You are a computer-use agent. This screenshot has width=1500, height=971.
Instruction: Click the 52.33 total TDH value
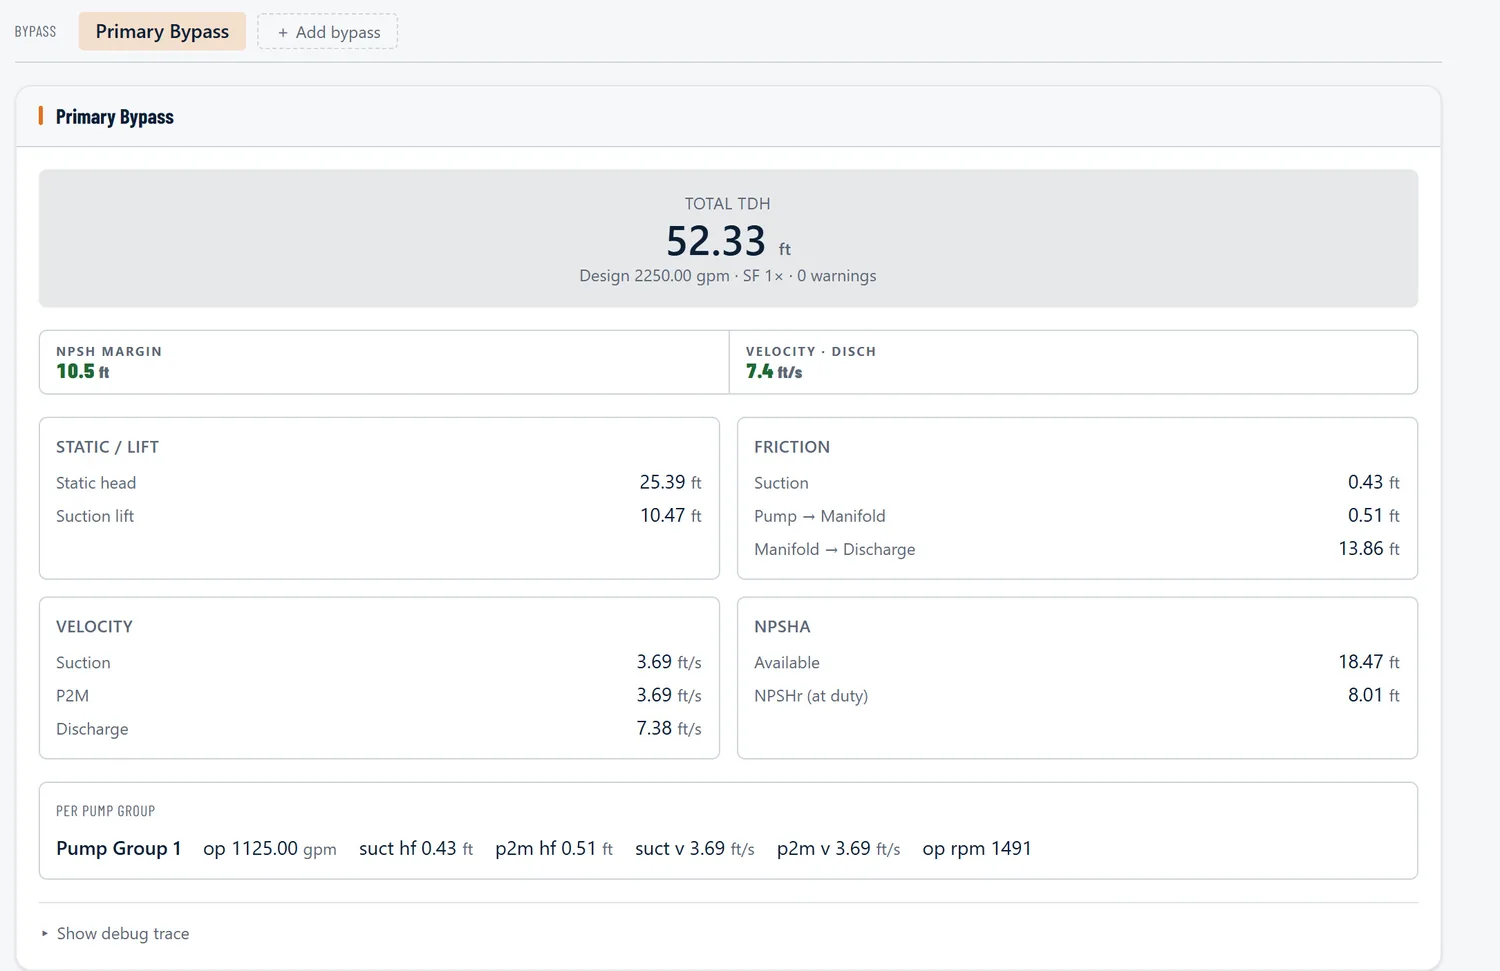tap(716, 241)
